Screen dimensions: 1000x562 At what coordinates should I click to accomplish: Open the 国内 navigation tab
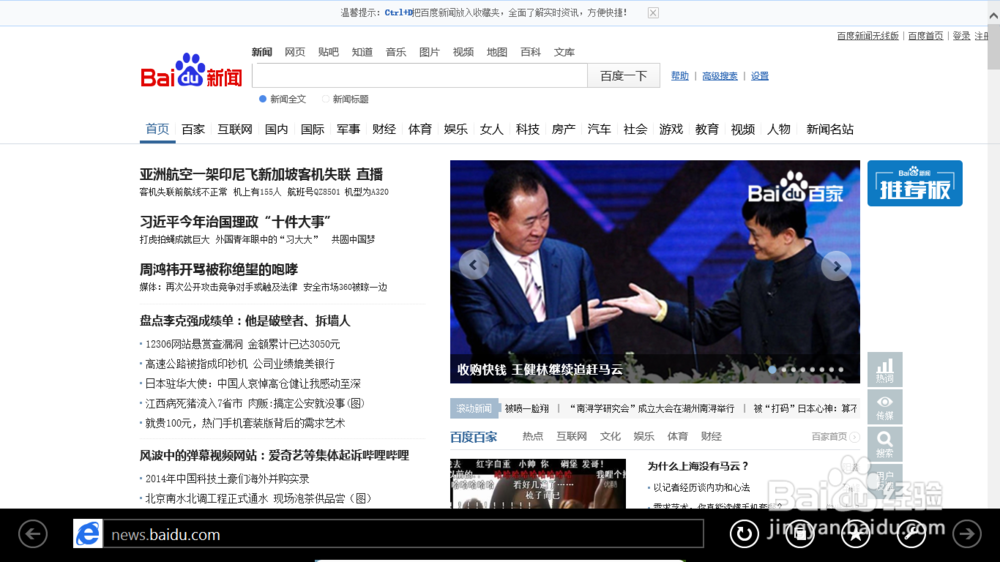pyautogui.click(x=277, y=129)
